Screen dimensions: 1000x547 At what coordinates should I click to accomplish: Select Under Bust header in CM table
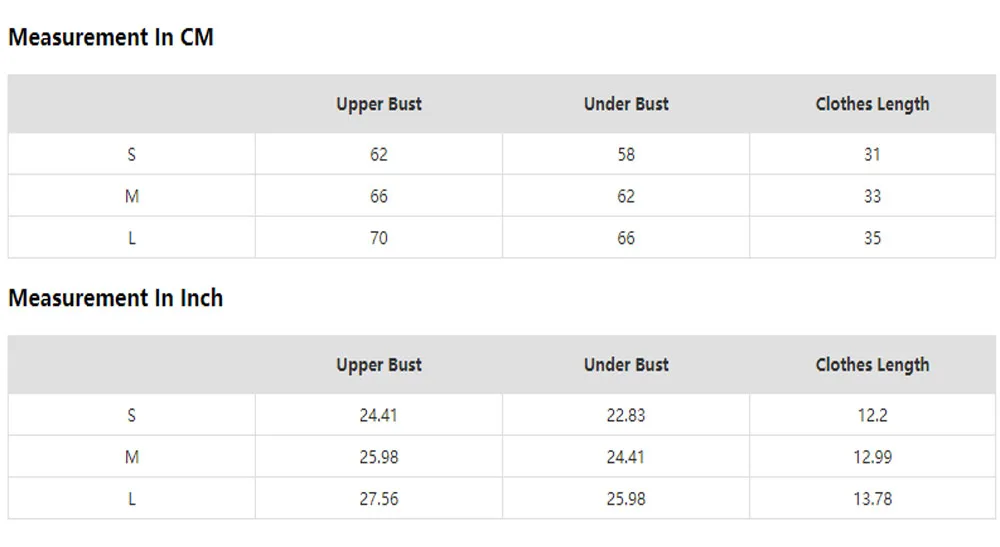[x=626, y=104]
